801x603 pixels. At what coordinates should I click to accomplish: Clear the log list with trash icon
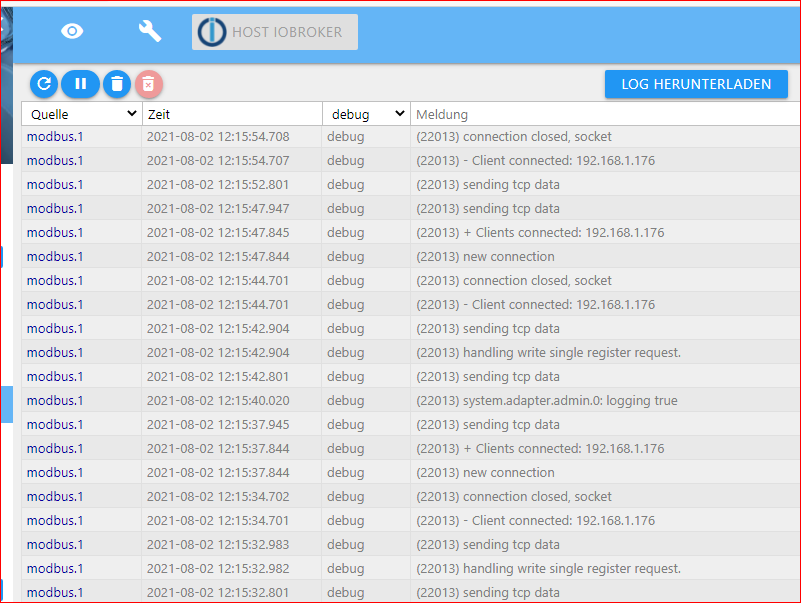(x=117, y=84)
